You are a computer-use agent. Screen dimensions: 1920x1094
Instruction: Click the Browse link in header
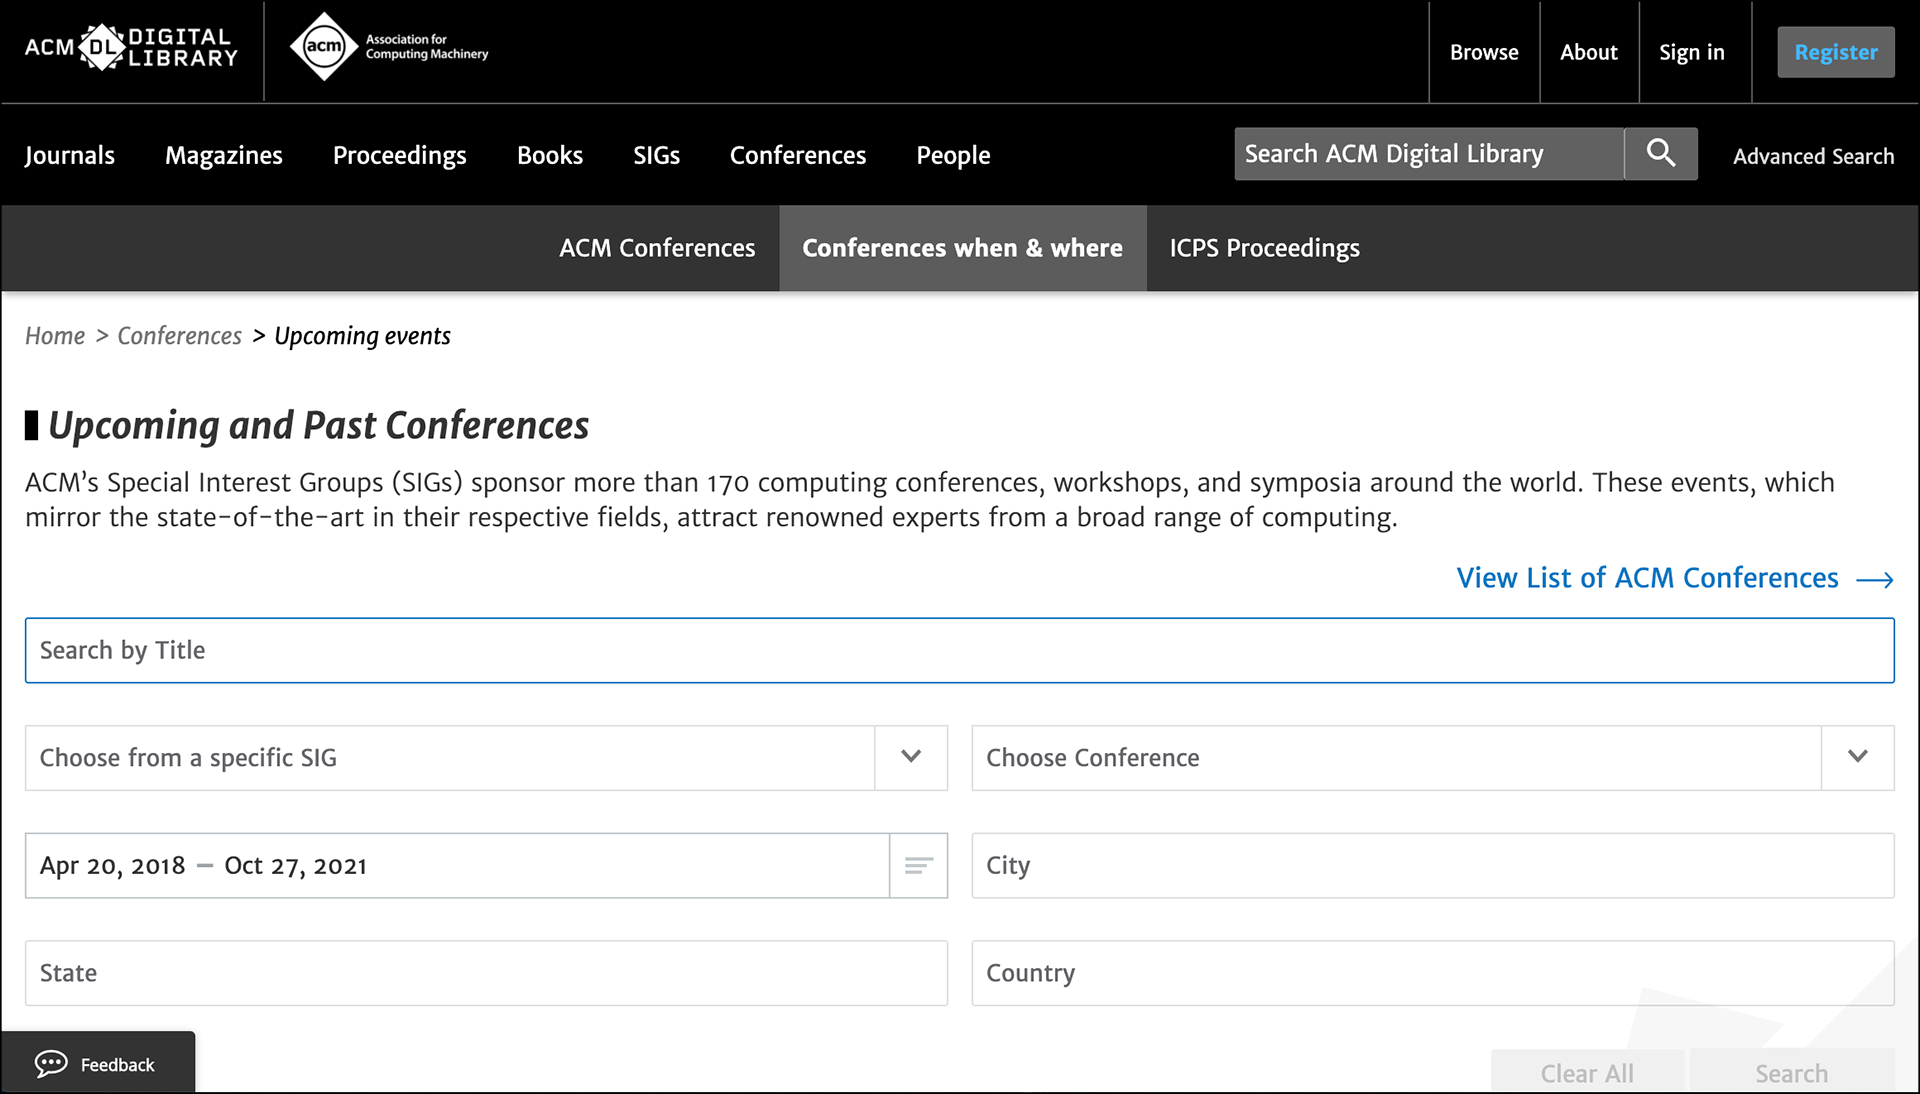pos(1484,52)
